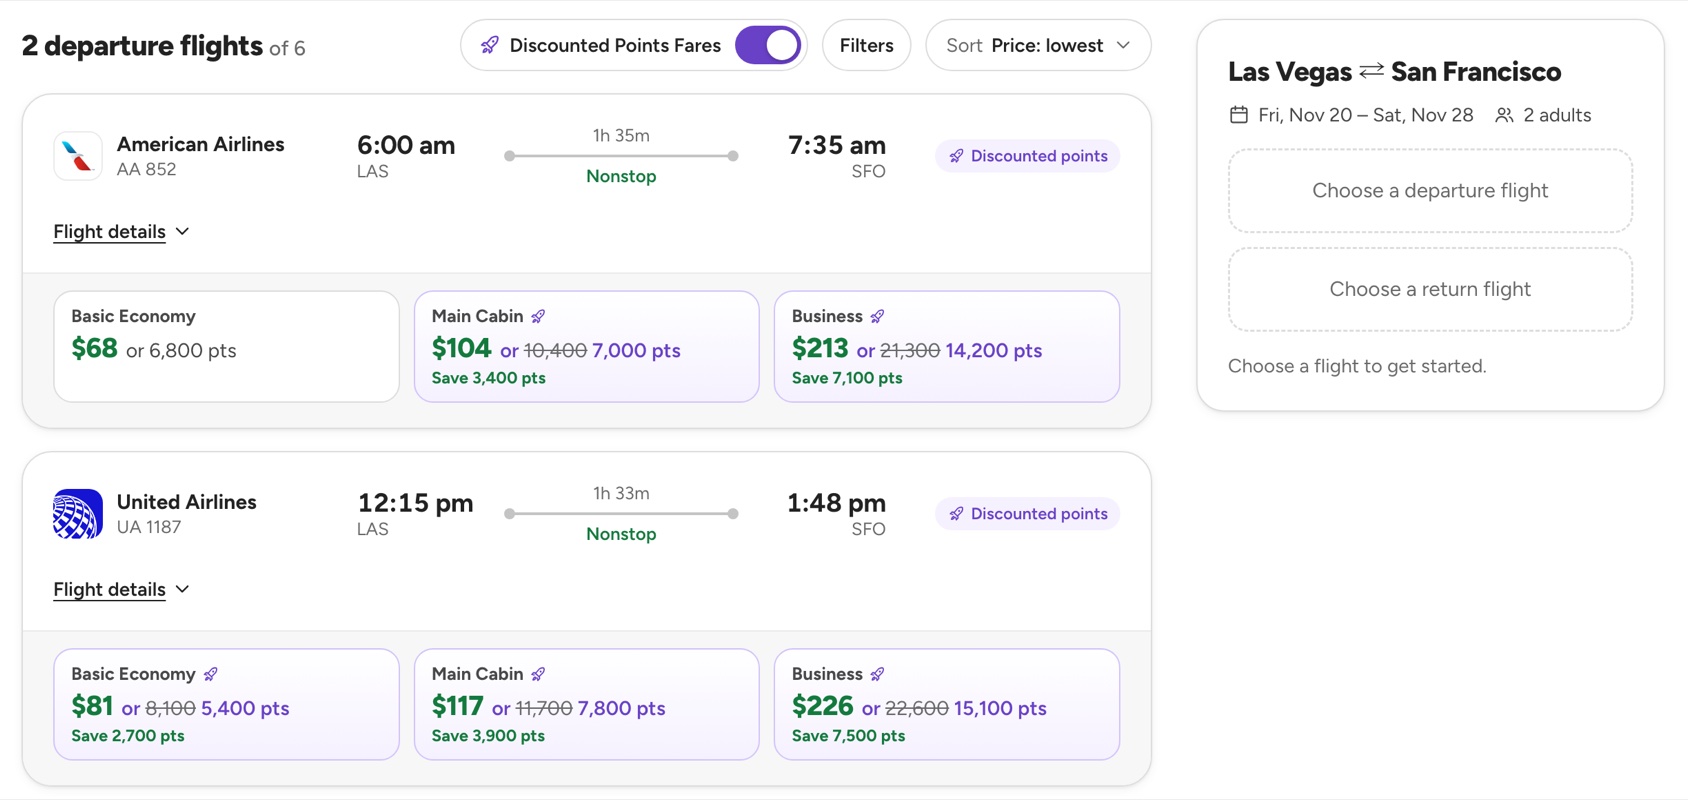Select the $81 Basic Economy fare
This screenshot has height=800, width=1688.
pos(226,705)
